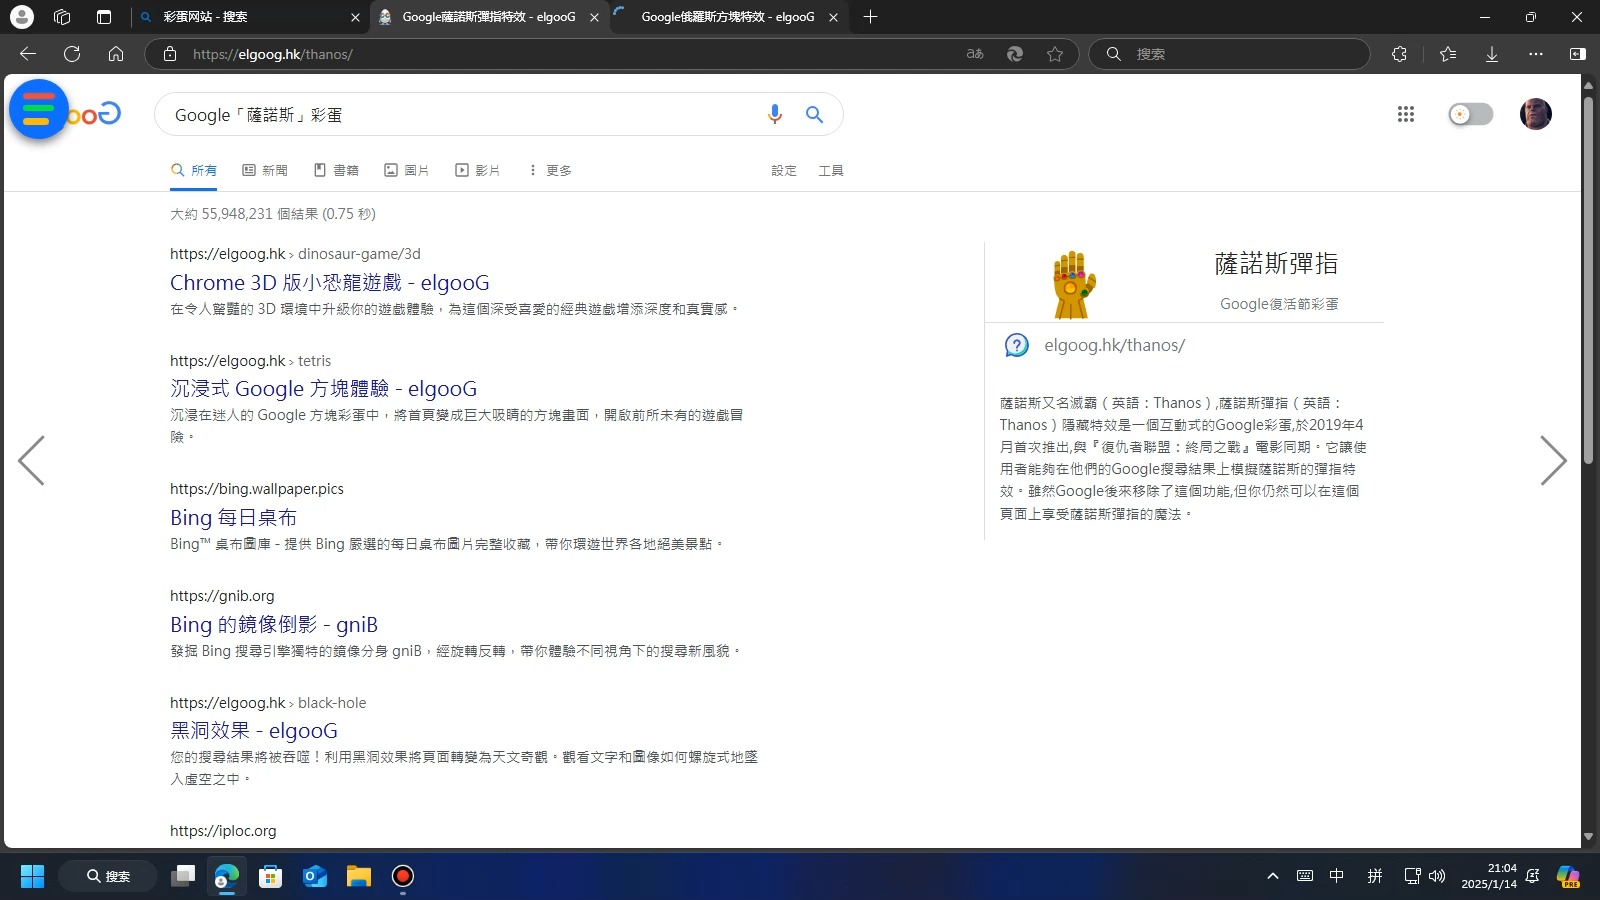Click the browser profile avatar icon
1600x900 pixels.
point(22,17)
